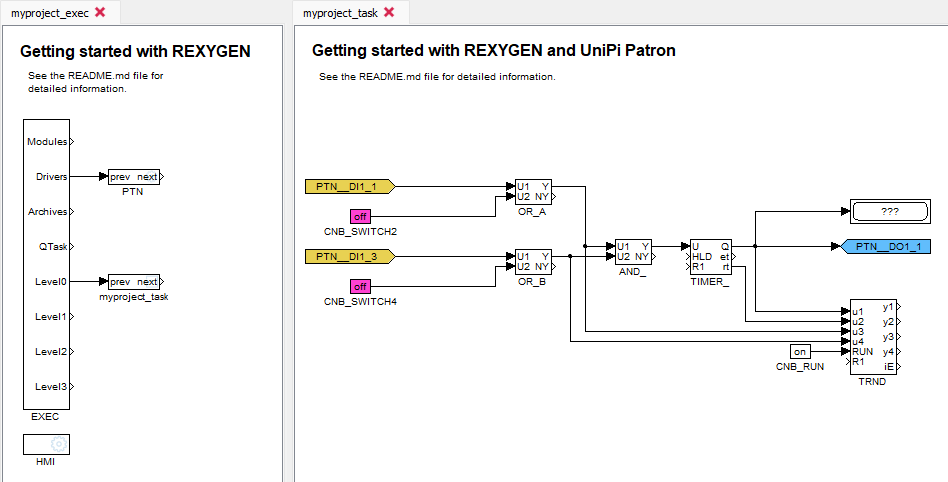Select the PTN__DO1_1 output flag
This screenshot has width=948, height=482.
[x=885, y=246]
